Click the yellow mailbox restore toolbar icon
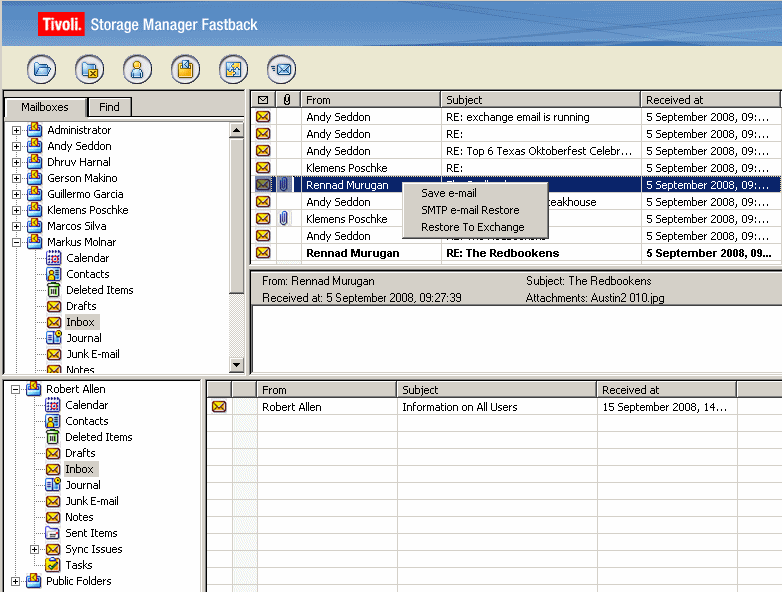The width and height of the screenshot is (782, 592). coord(186,69)
